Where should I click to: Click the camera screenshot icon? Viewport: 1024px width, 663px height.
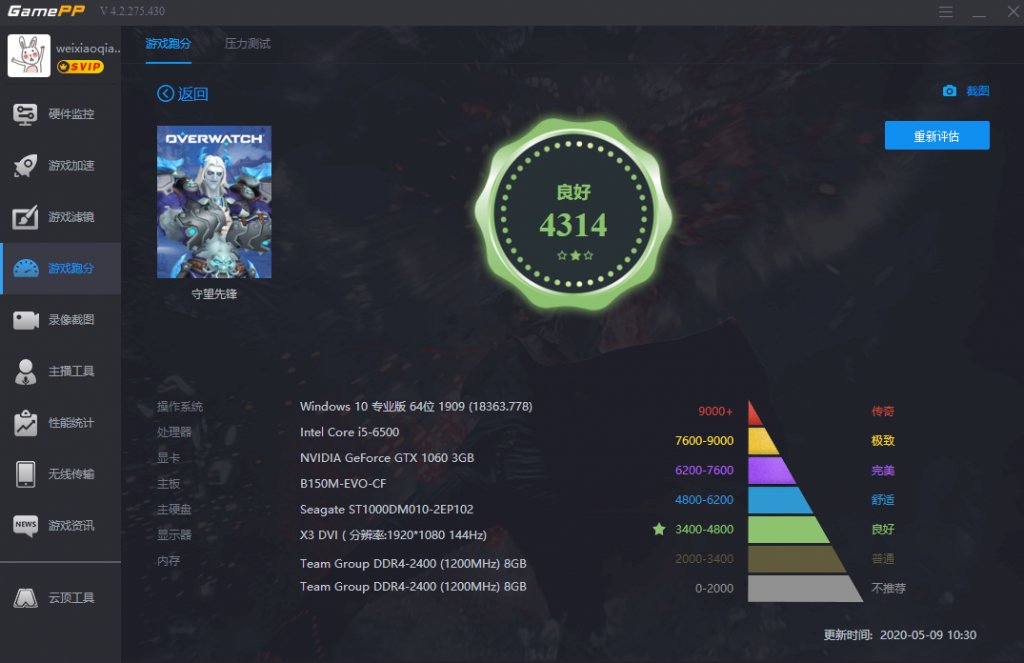coord(950,91)
